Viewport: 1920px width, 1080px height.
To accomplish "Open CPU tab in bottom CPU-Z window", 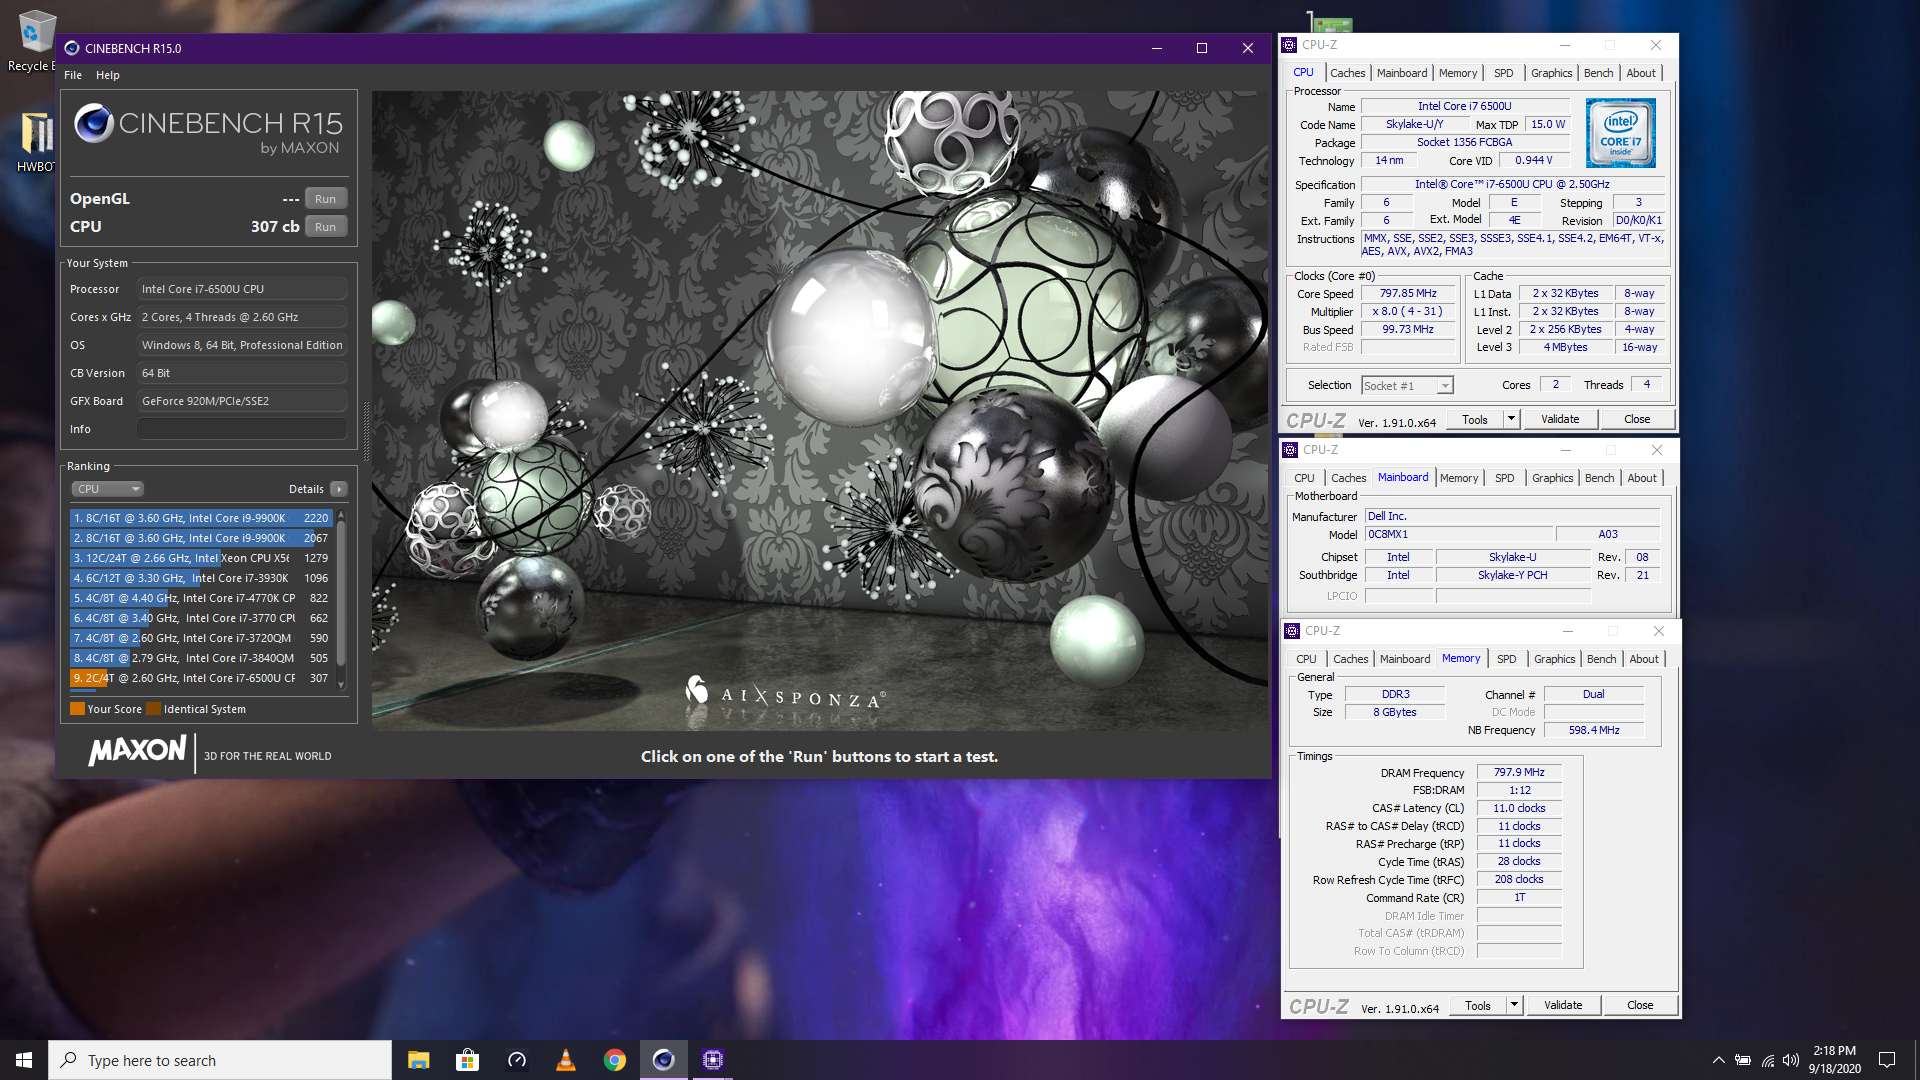I will pos(1306,659).
